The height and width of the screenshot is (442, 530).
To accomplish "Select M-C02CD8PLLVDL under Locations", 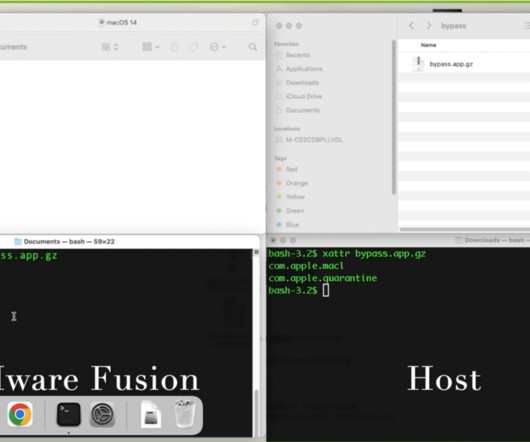I will 314,140.
